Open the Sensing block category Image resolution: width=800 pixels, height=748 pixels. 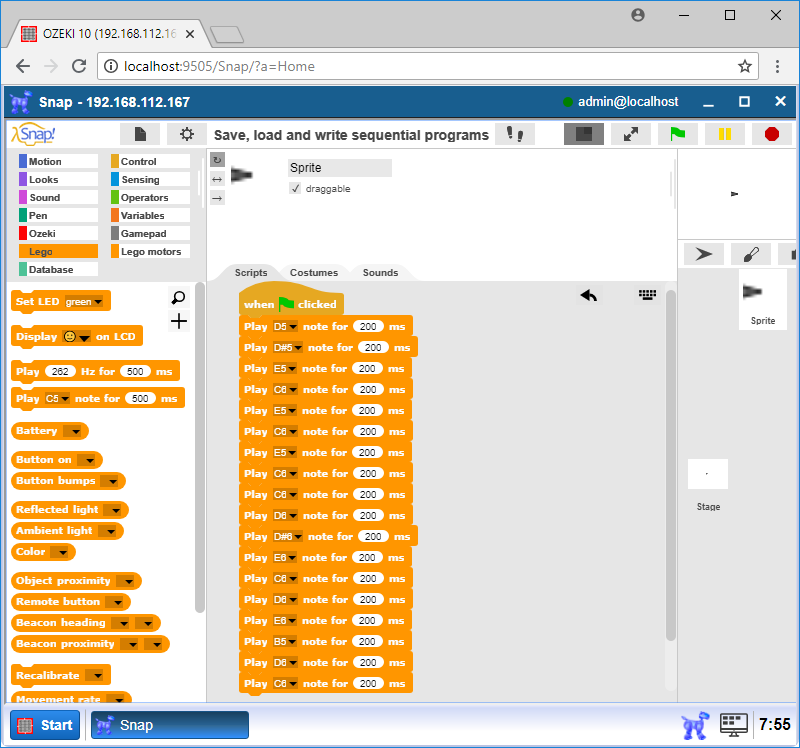pyautogui.click(x=150, y=180)
